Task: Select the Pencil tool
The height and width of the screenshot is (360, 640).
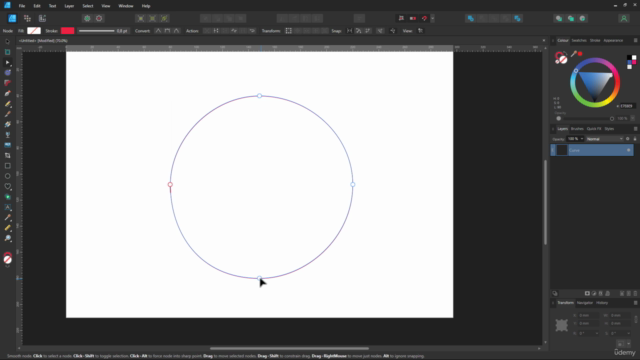Action: [7, 104]
